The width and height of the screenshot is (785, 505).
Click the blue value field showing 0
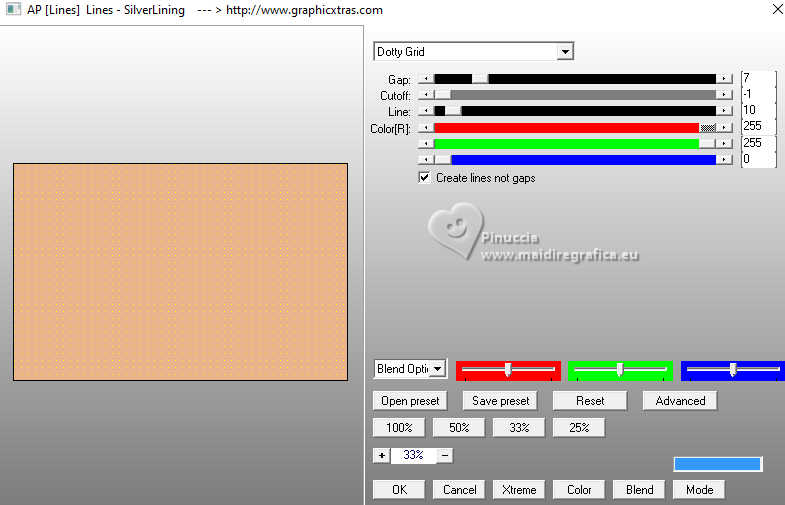click(x=758, y=159)
